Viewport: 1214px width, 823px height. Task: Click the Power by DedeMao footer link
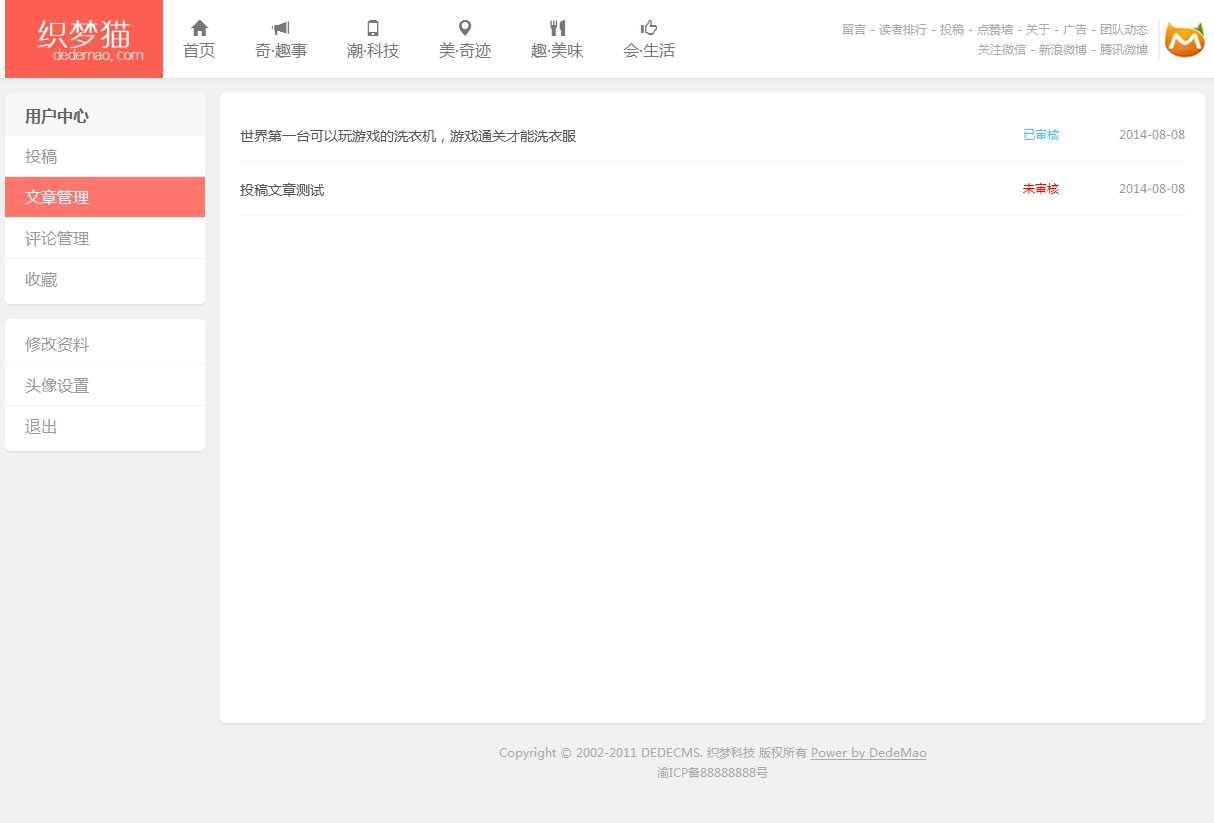point(868,753)
